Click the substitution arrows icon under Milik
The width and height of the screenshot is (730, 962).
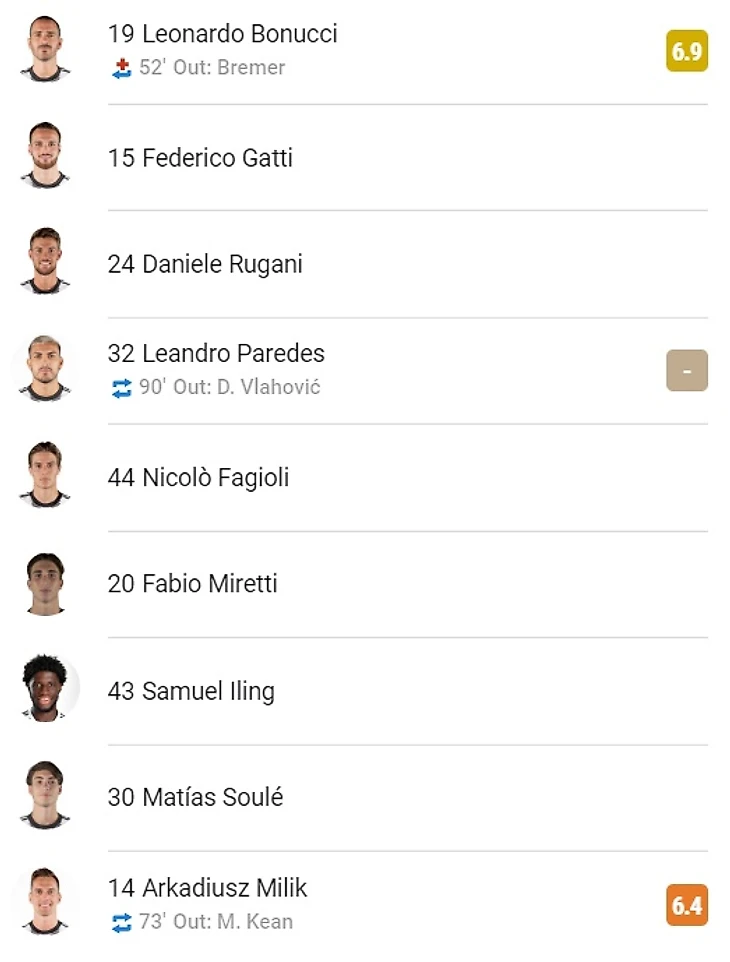(121, 923)
